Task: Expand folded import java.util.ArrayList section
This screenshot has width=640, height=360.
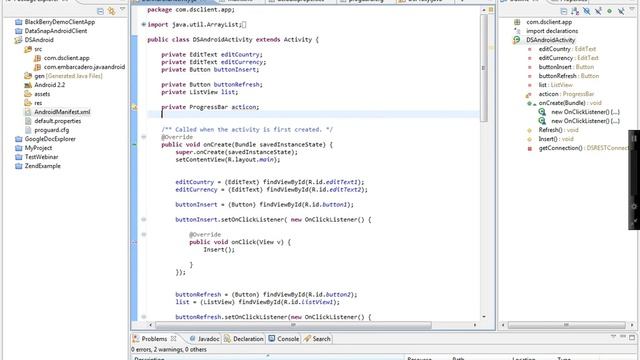Action: (x=144, y=24)
